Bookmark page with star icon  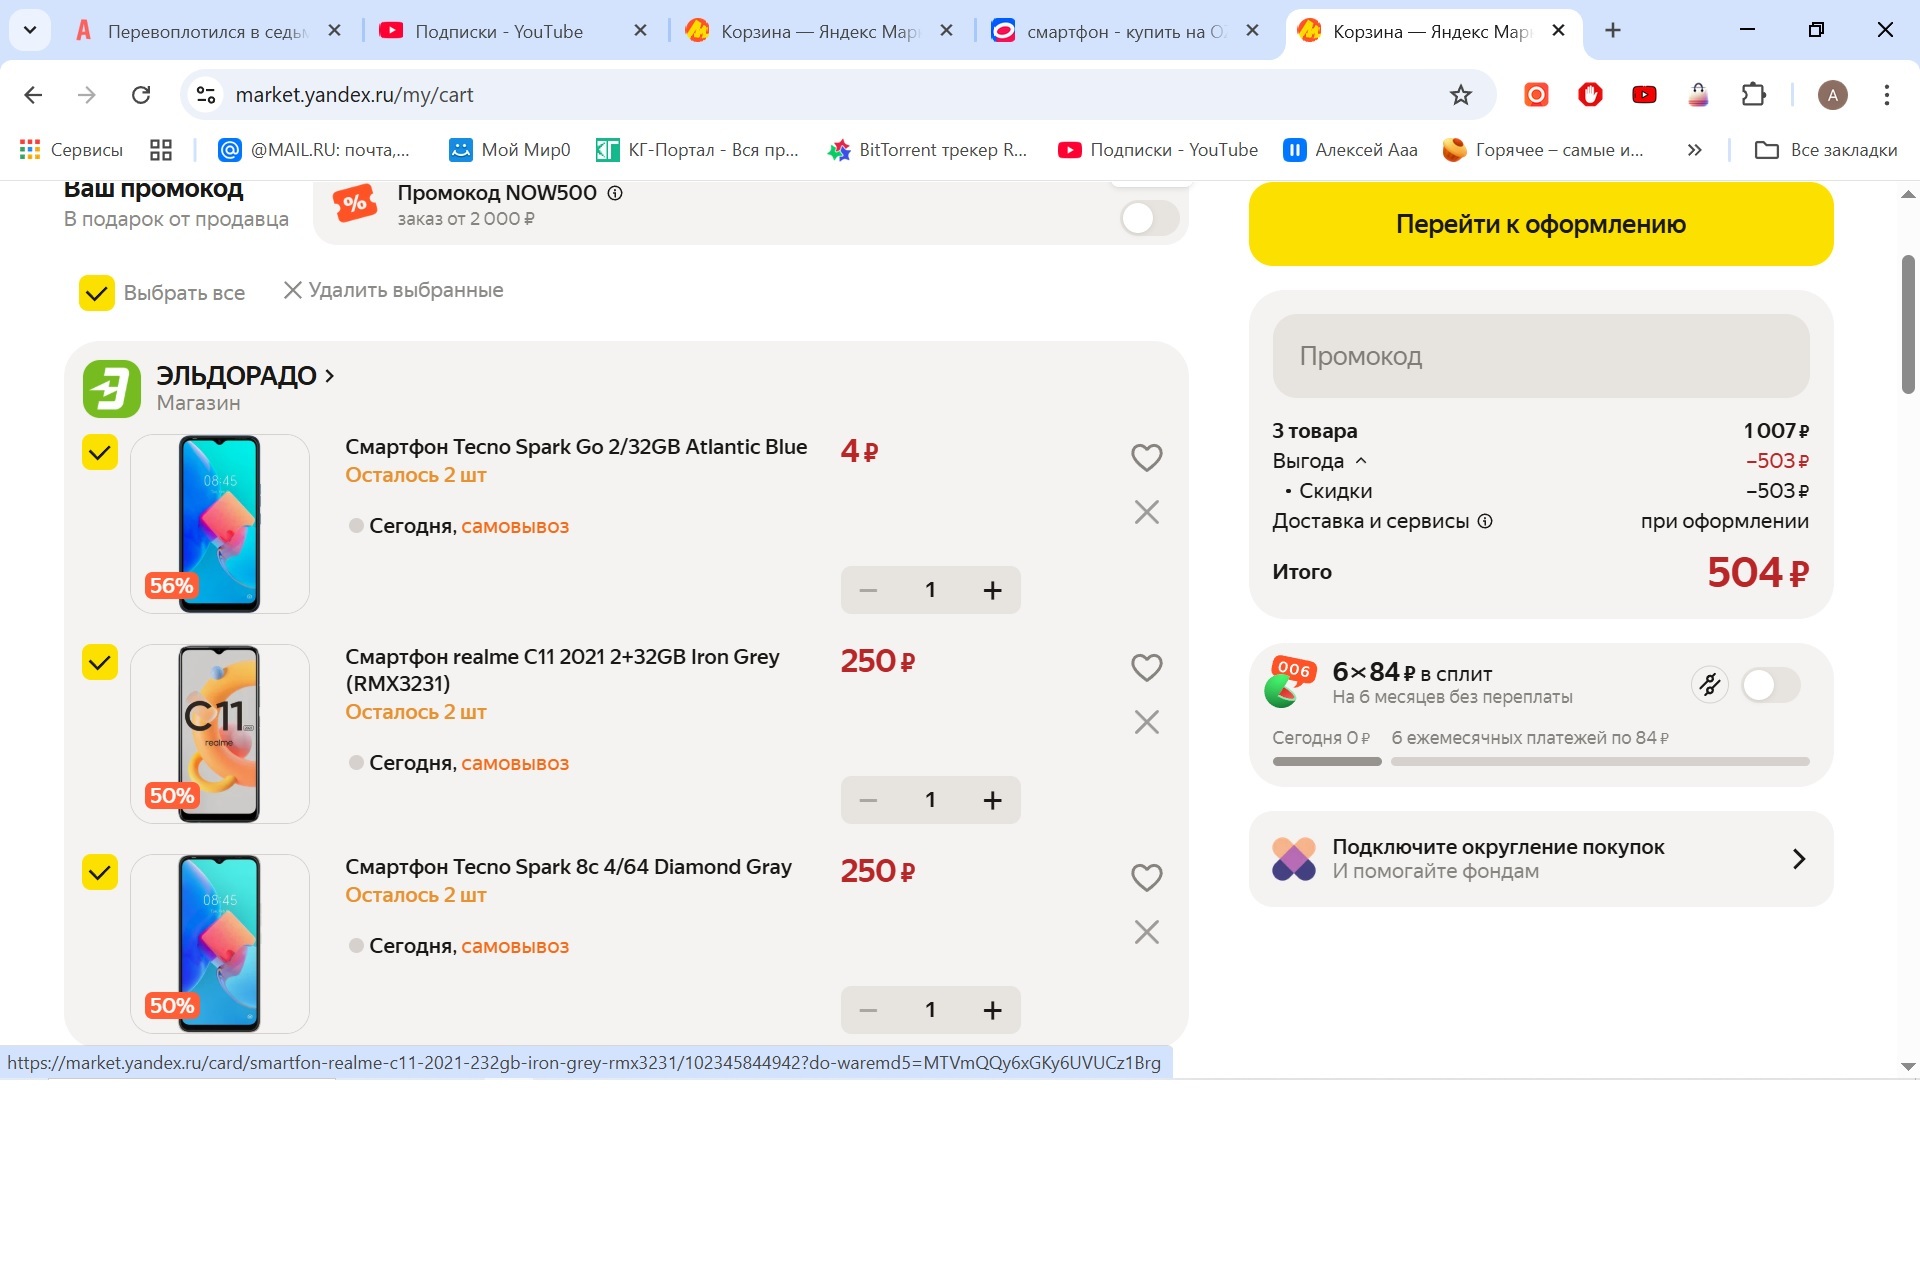[x=1460, y=95]
